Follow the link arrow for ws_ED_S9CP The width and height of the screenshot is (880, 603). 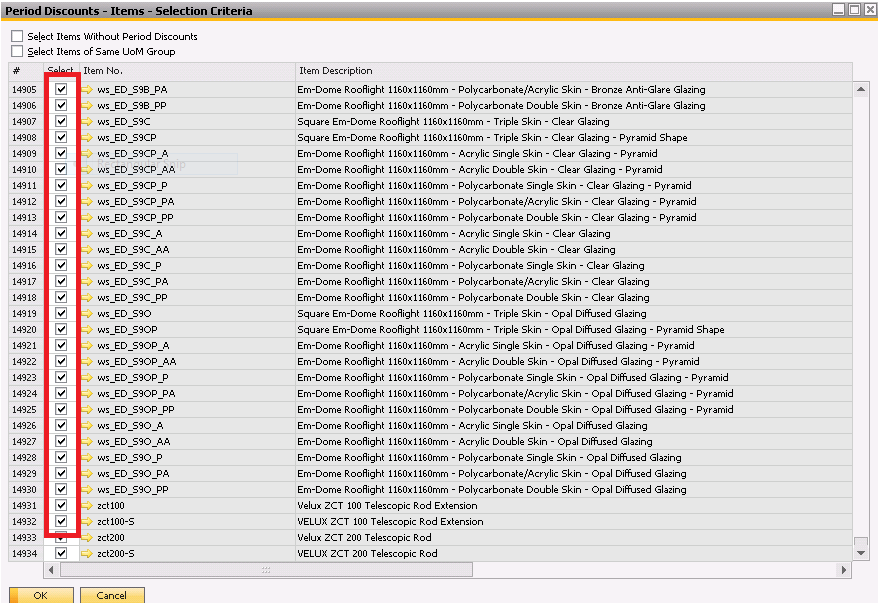click(87, 138)
